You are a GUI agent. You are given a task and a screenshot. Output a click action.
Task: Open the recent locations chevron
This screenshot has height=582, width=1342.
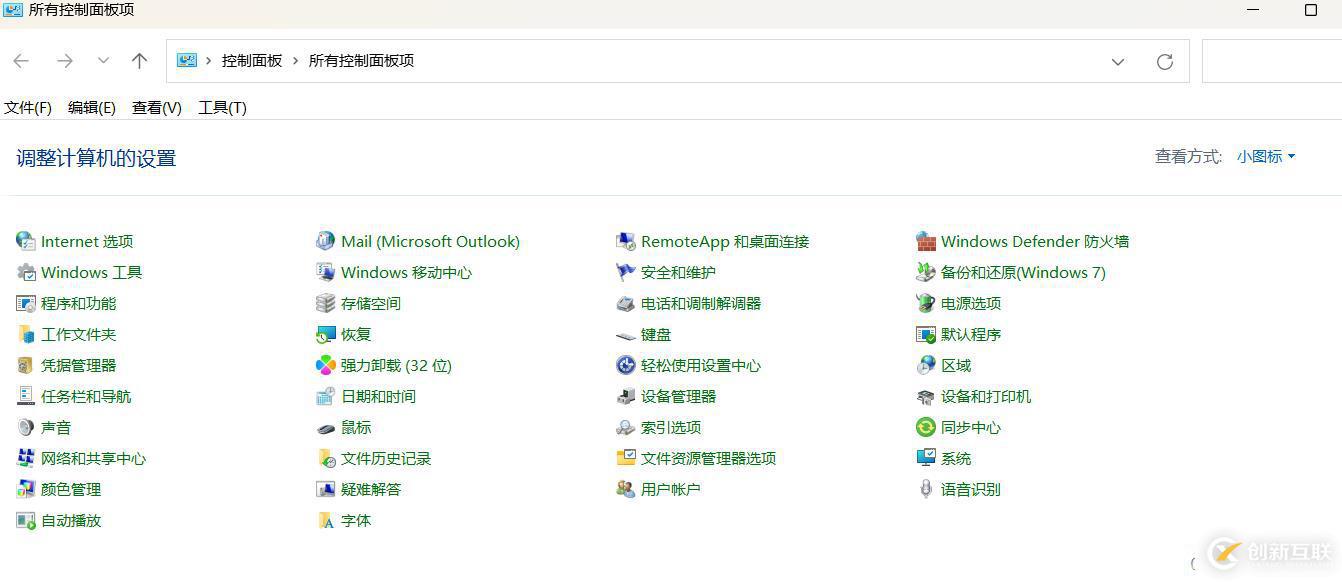pyautogui.click(x=103, y=61)
